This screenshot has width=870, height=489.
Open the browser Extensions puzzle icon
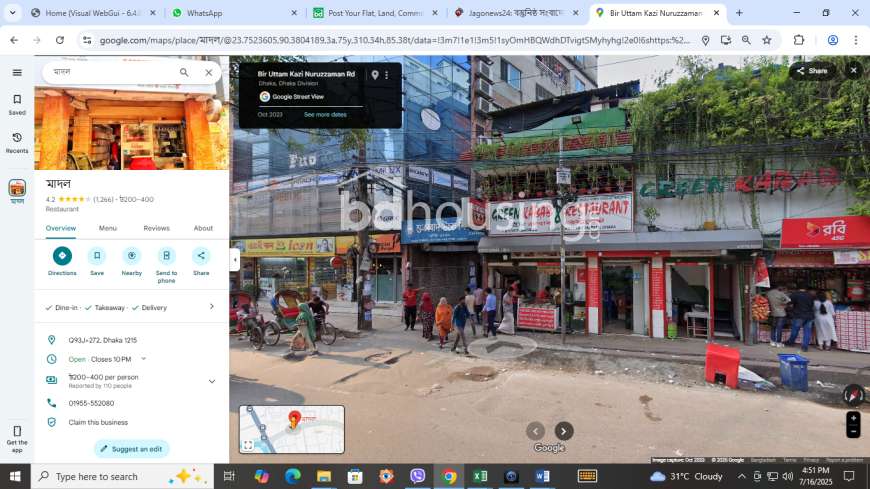[x=799, y=40]
